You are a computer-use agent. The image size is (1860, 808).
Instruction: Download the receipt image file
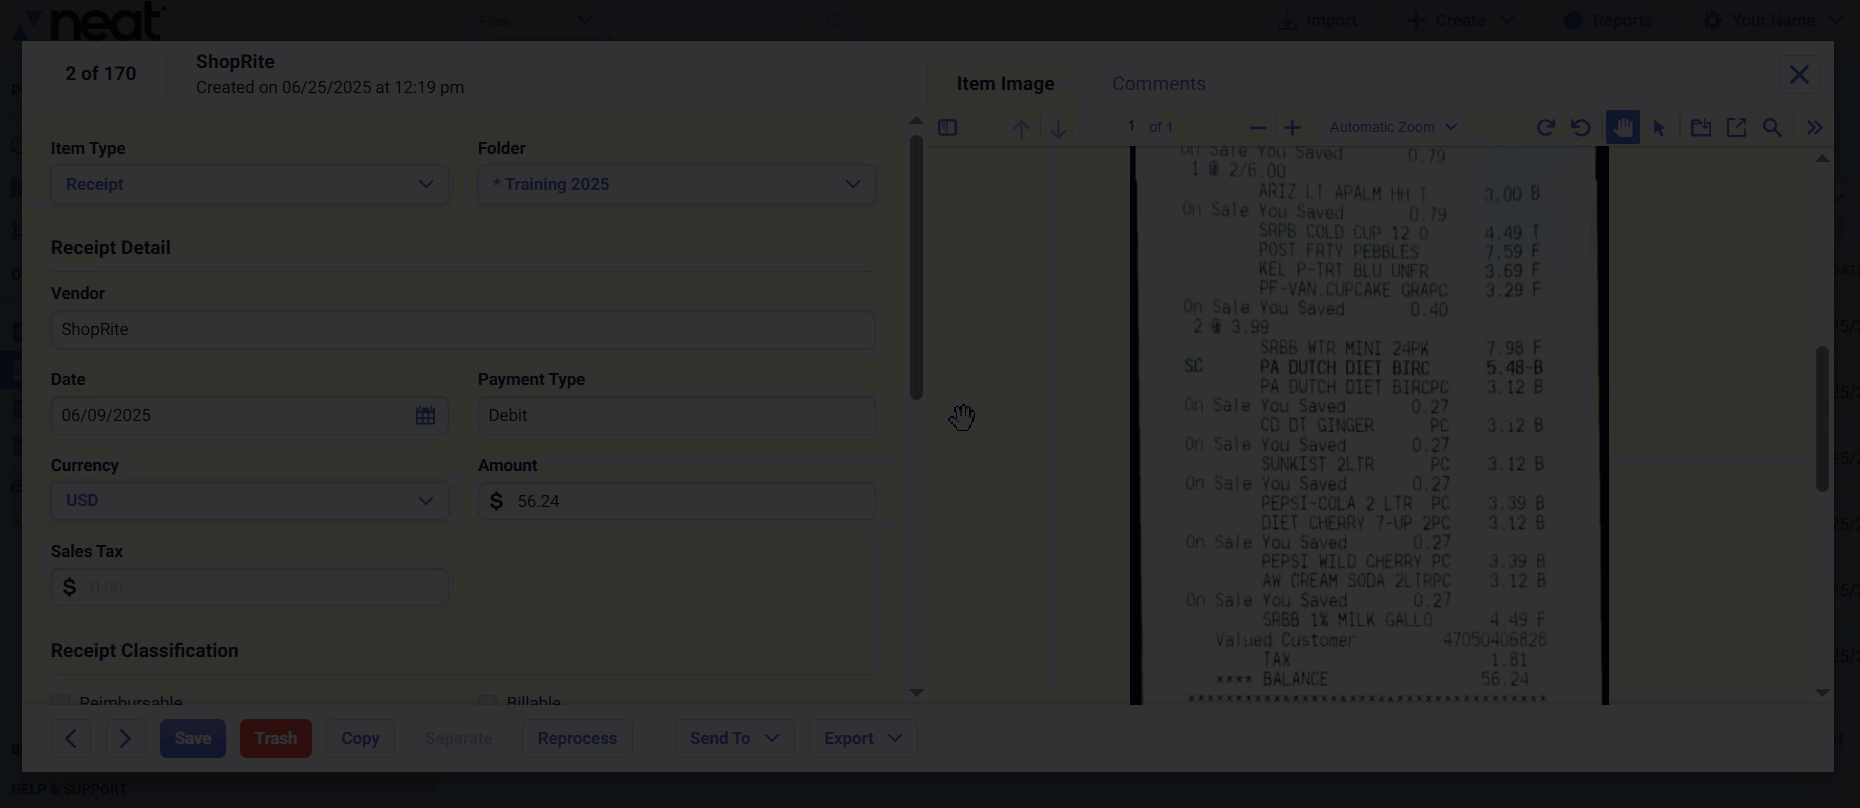[x=1700, y=128]
